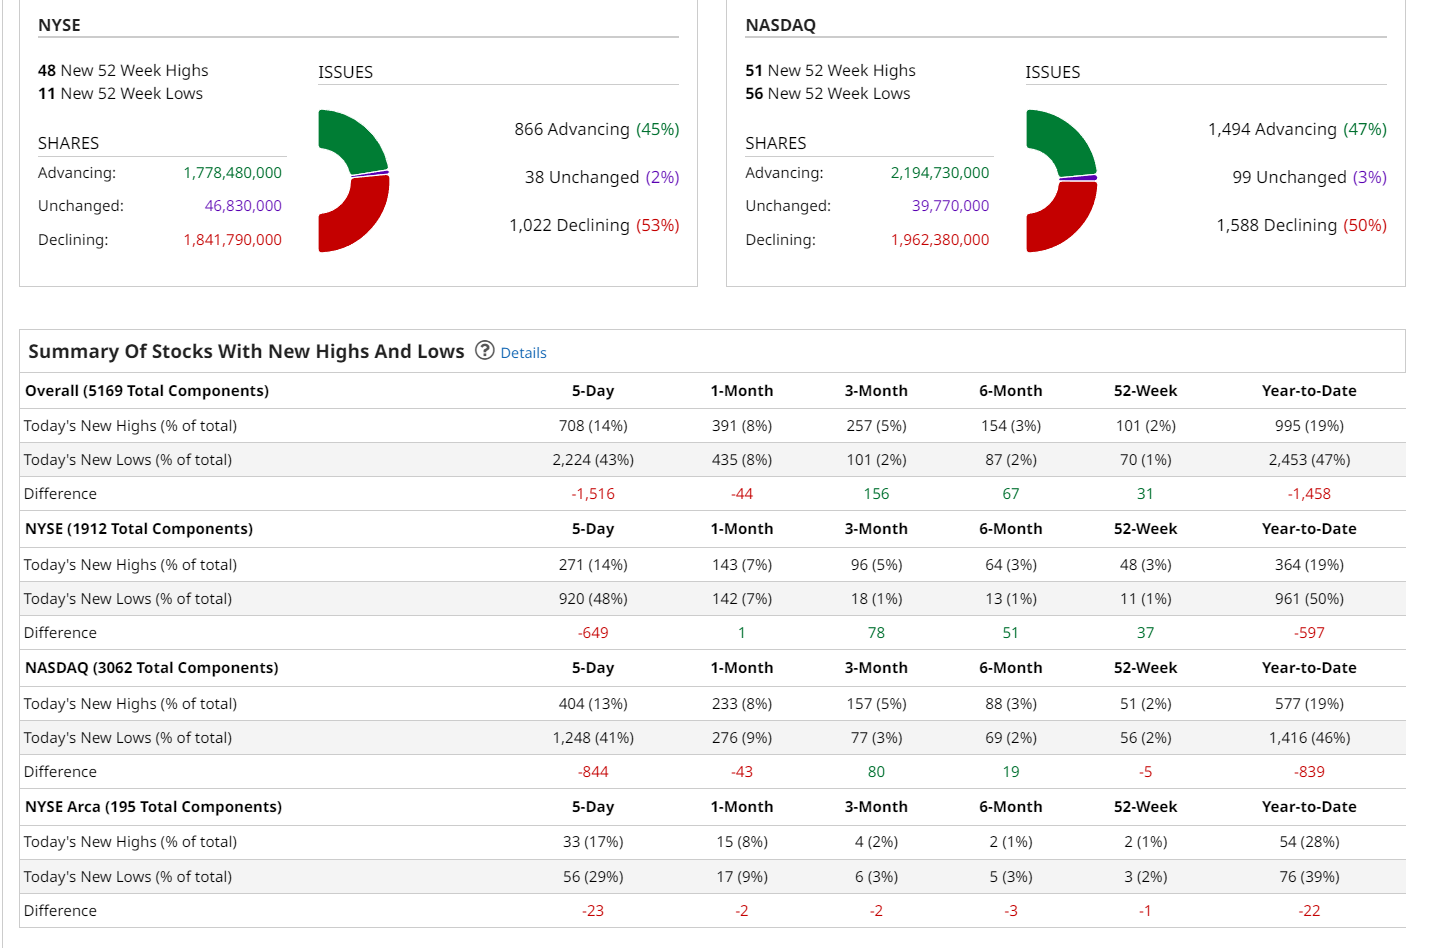Click the 'NYSE Arca (195 Total Components)' header
This screenshot has width=1431, height=948.
(153, 807)
